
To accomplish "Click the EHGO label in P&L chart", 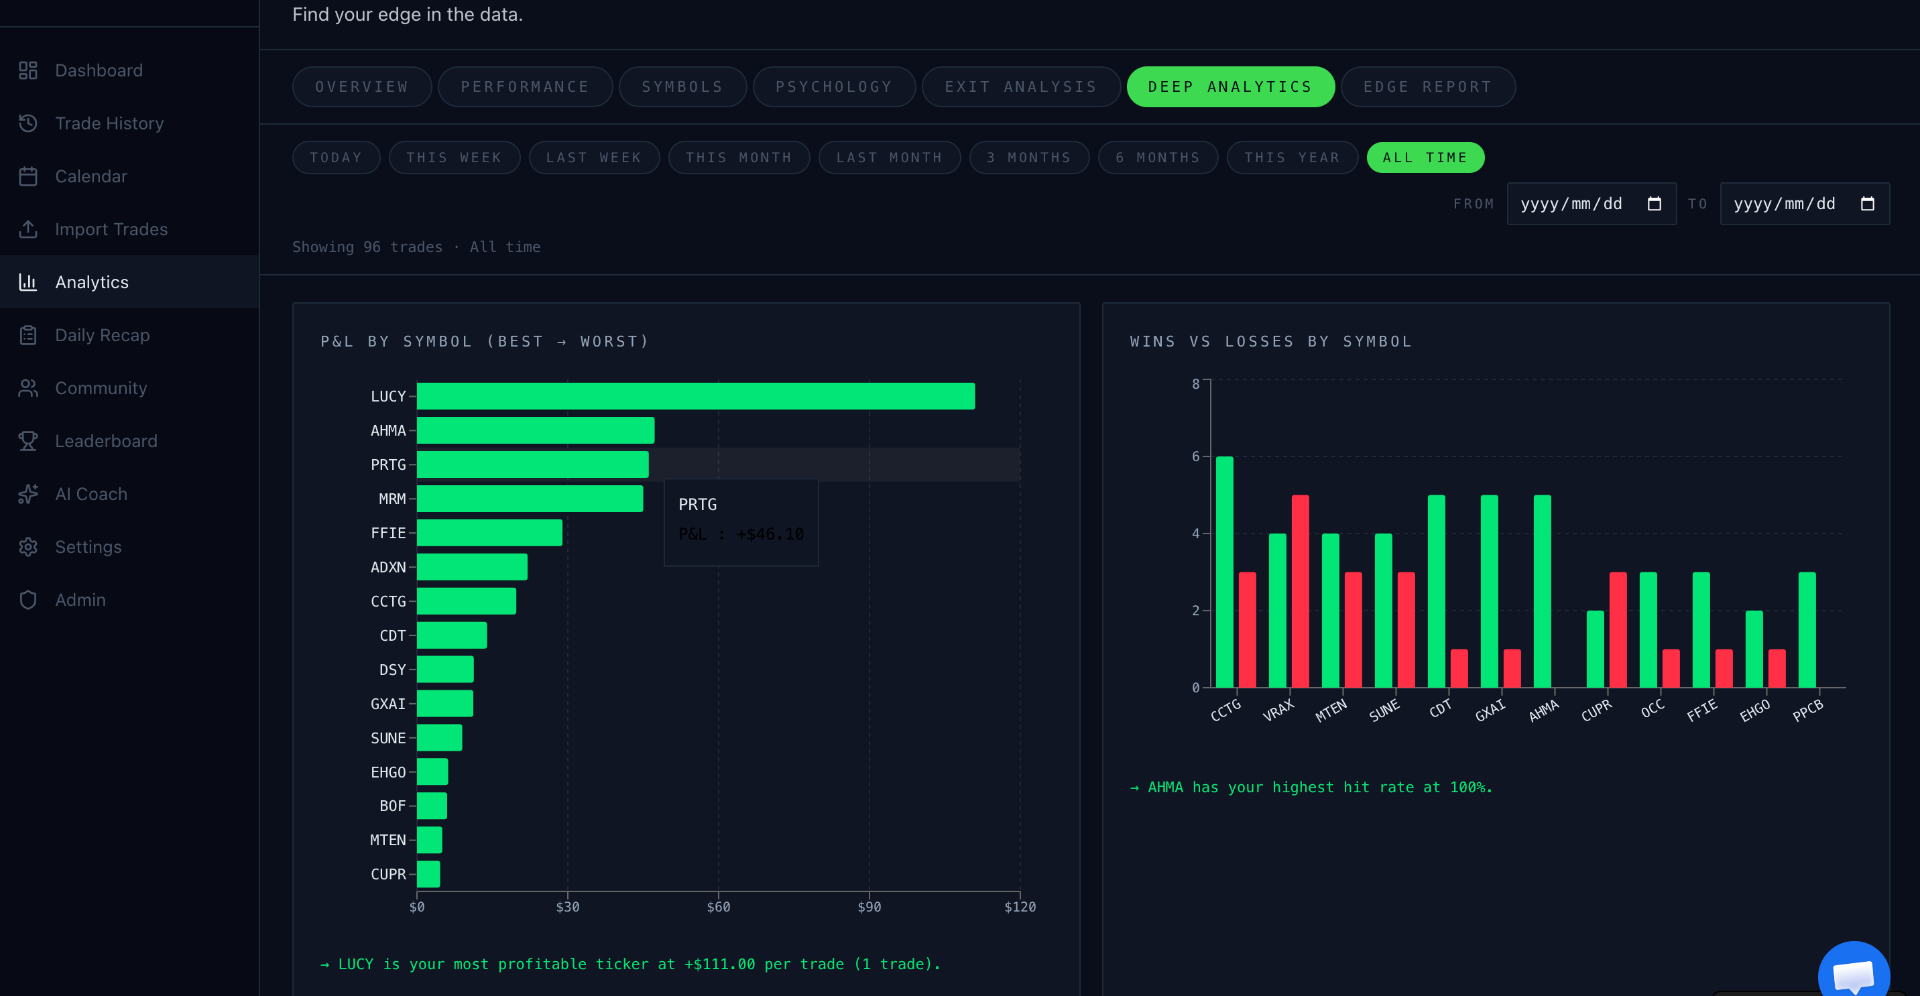I will click(388, 772).
